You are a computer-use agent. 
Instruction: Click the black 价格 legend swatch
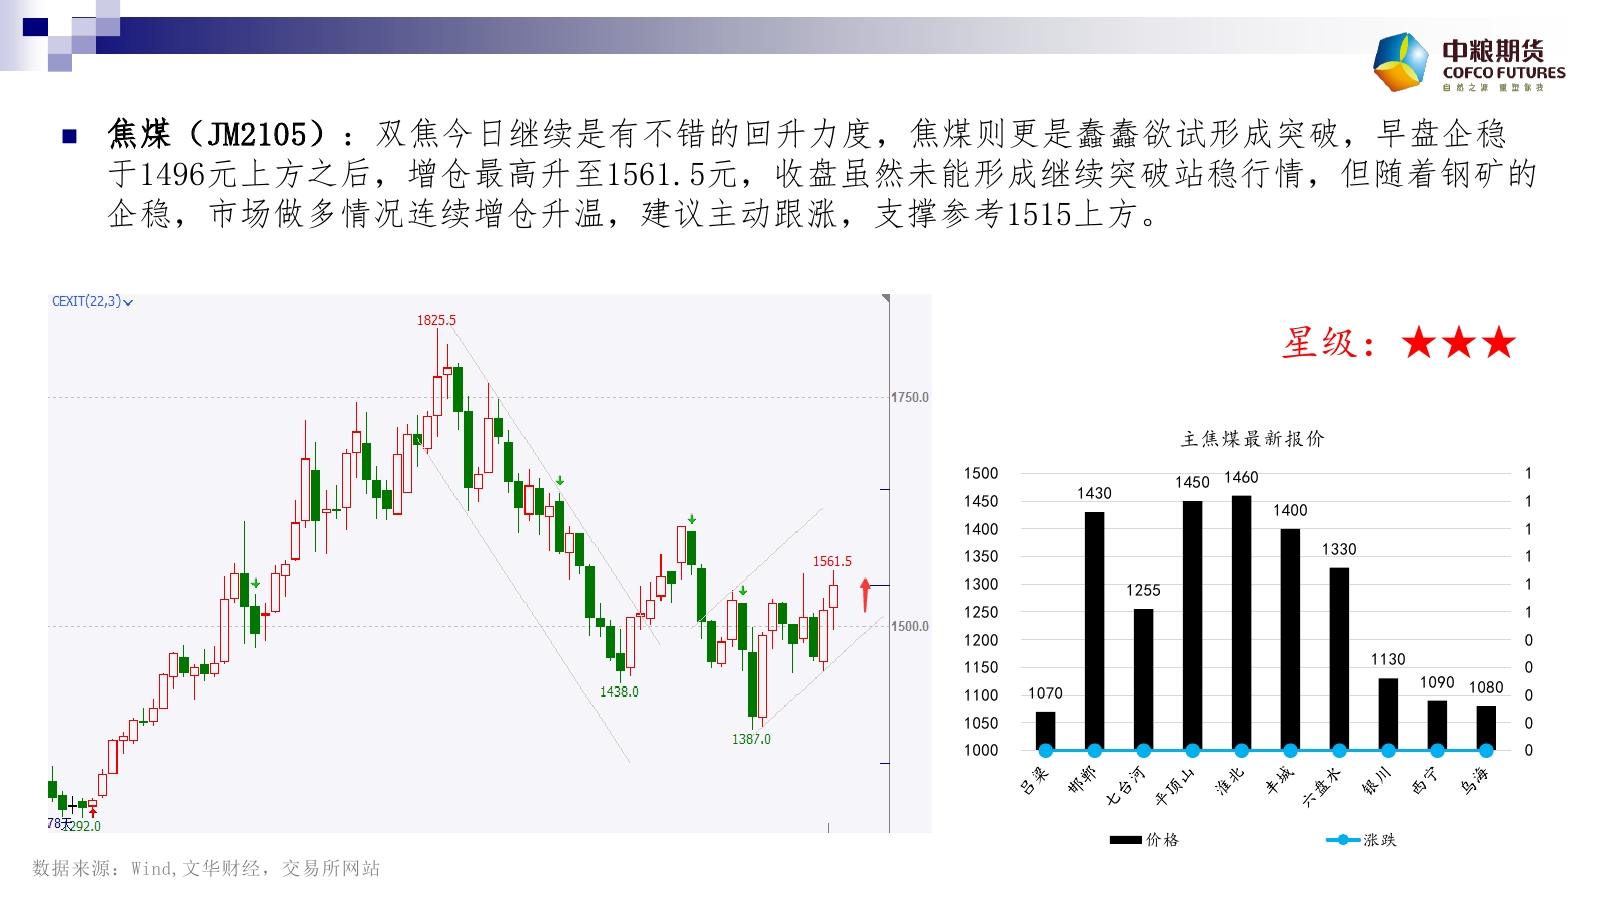tap(1125, 840)
